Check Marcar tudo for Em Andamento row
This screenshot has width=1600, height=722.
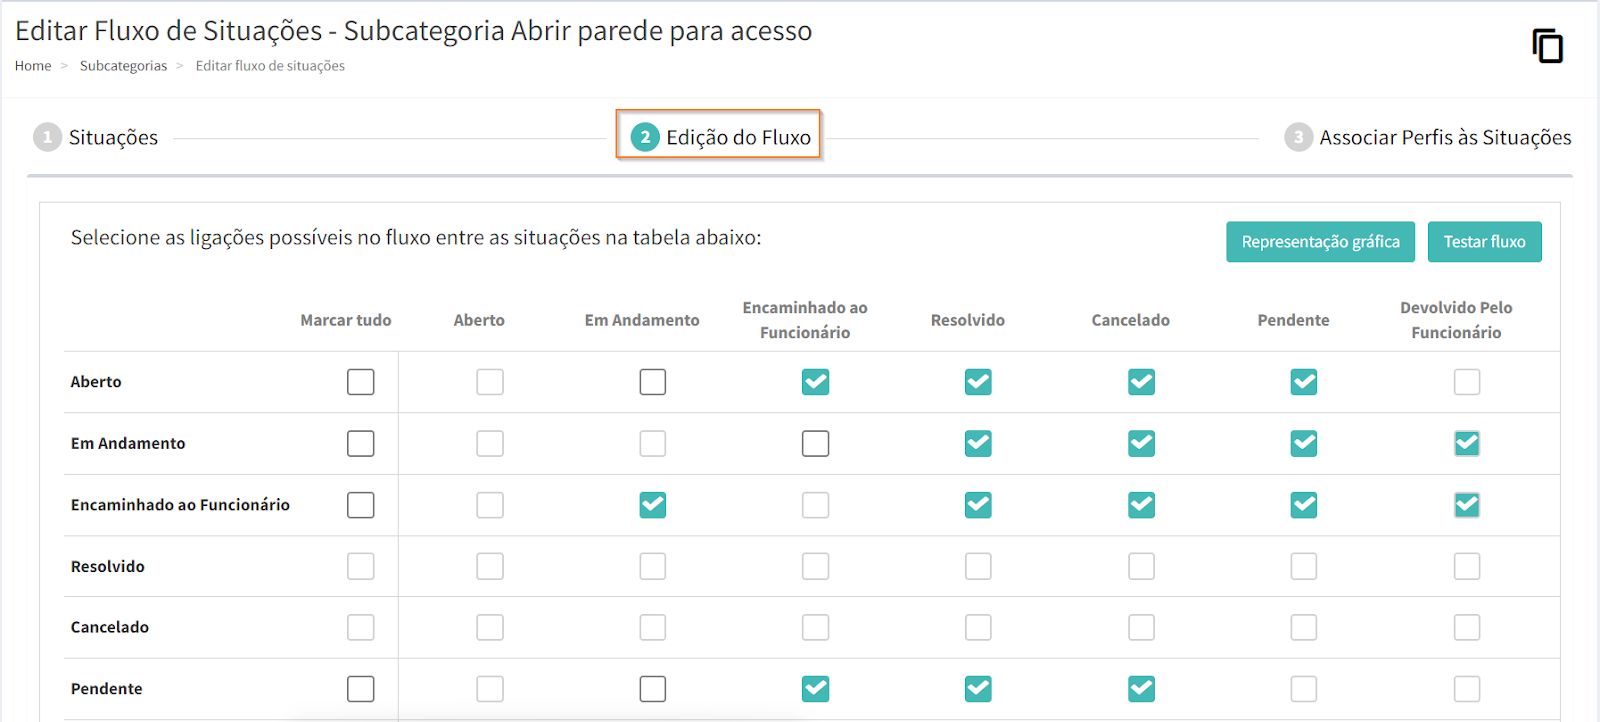pos(360,443)
